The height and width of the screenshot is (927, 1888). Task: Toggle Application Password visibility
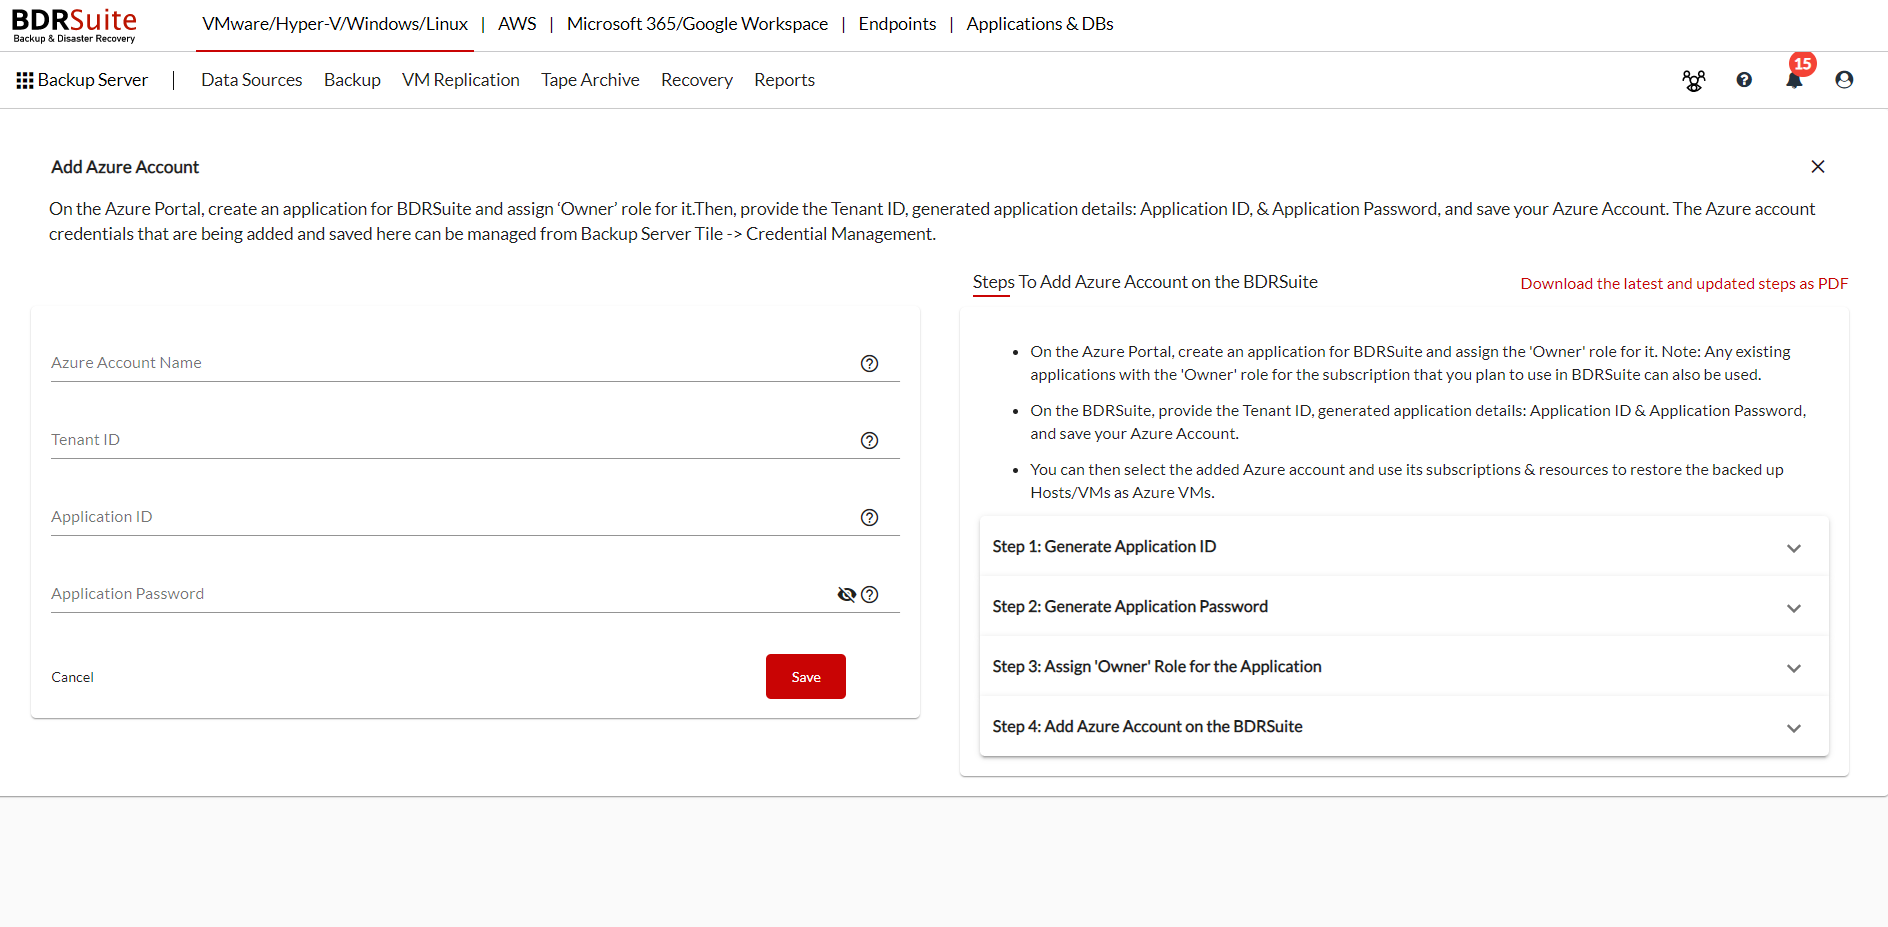click(847, 595)
